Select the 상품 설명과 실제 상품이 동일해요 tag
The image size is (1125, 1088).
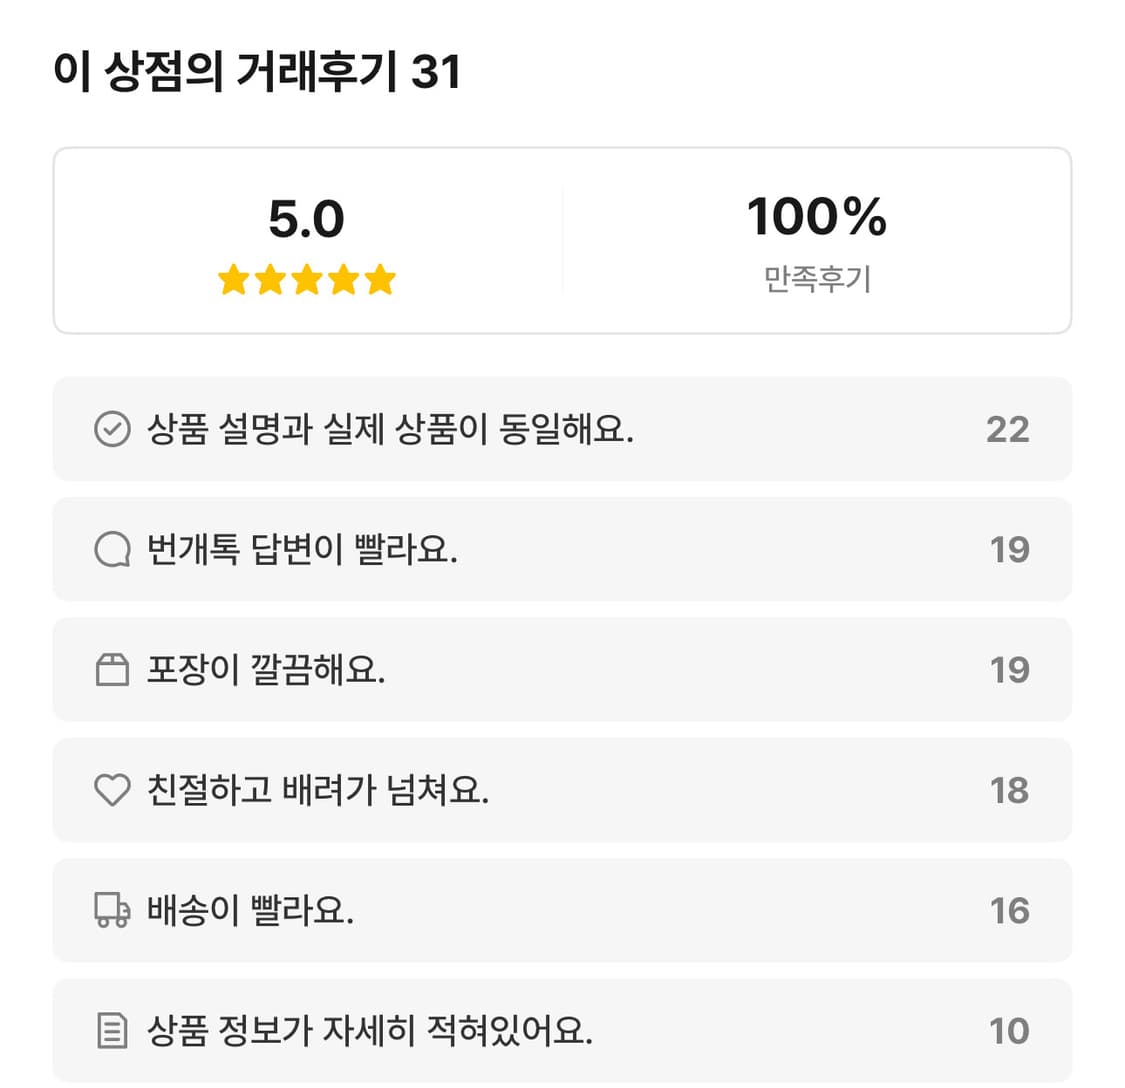[x=562, y=429]
